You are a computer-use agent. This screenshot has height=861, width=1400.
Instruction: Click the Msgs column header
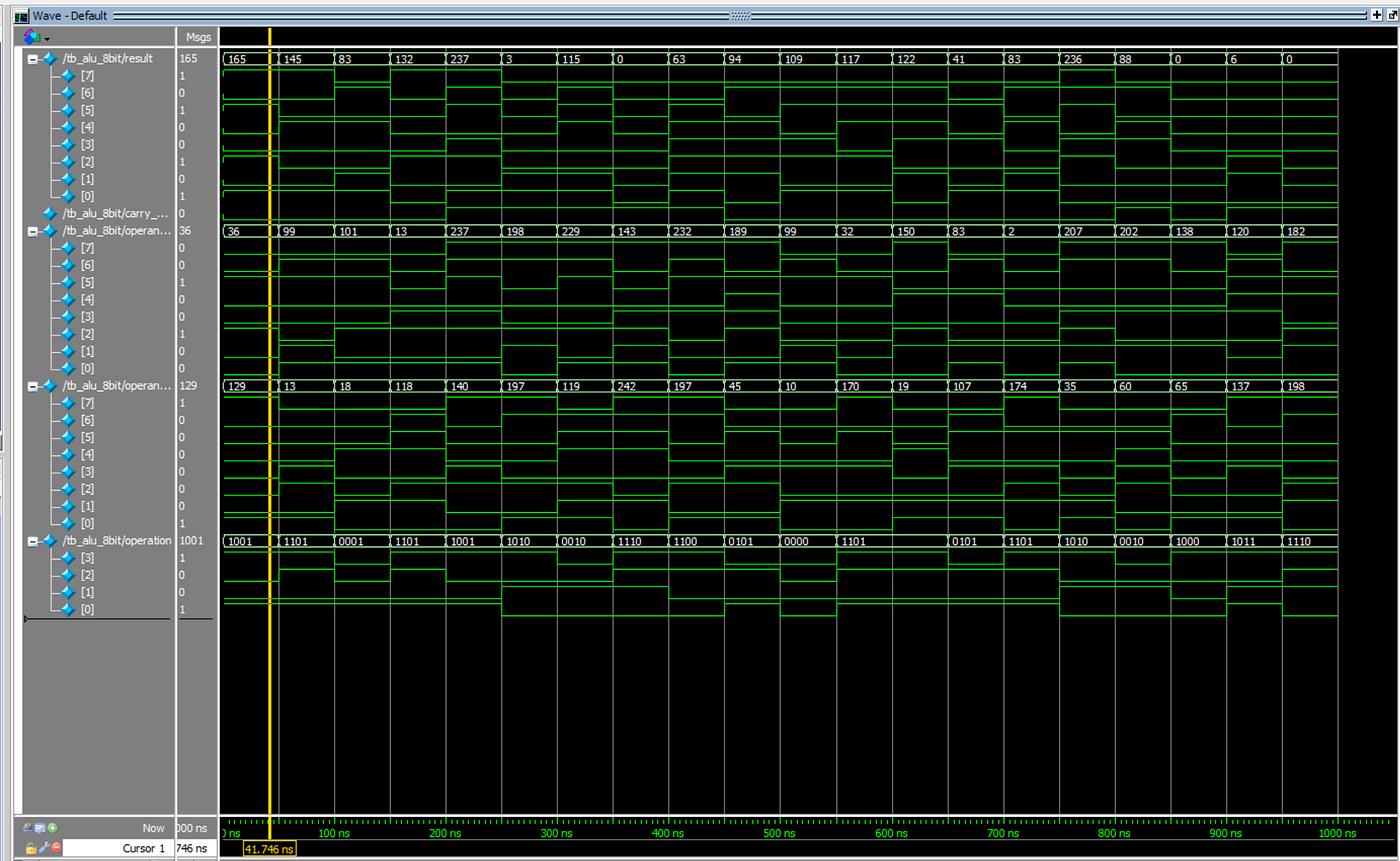(196, 37)
